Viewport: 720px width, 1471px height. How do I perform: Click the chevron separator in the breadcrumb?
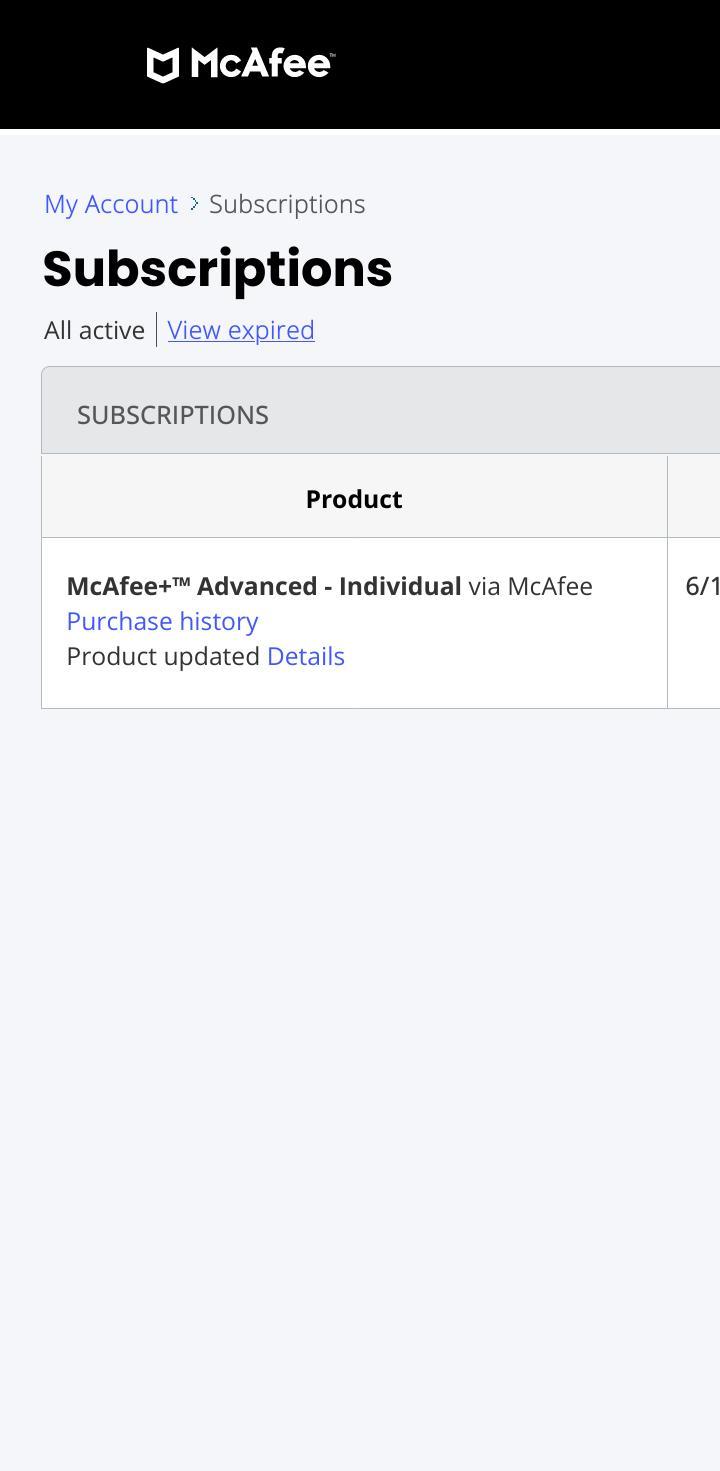point(192,204)
